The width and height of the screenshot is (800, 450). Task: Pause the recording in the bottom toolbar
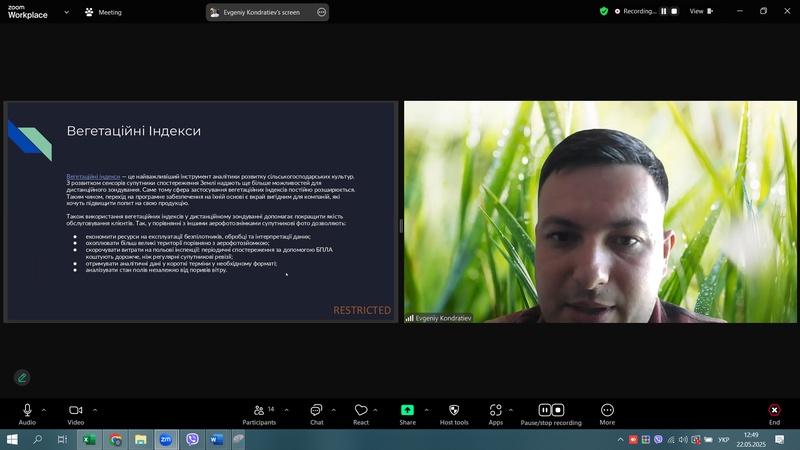[x=544, y=410]
